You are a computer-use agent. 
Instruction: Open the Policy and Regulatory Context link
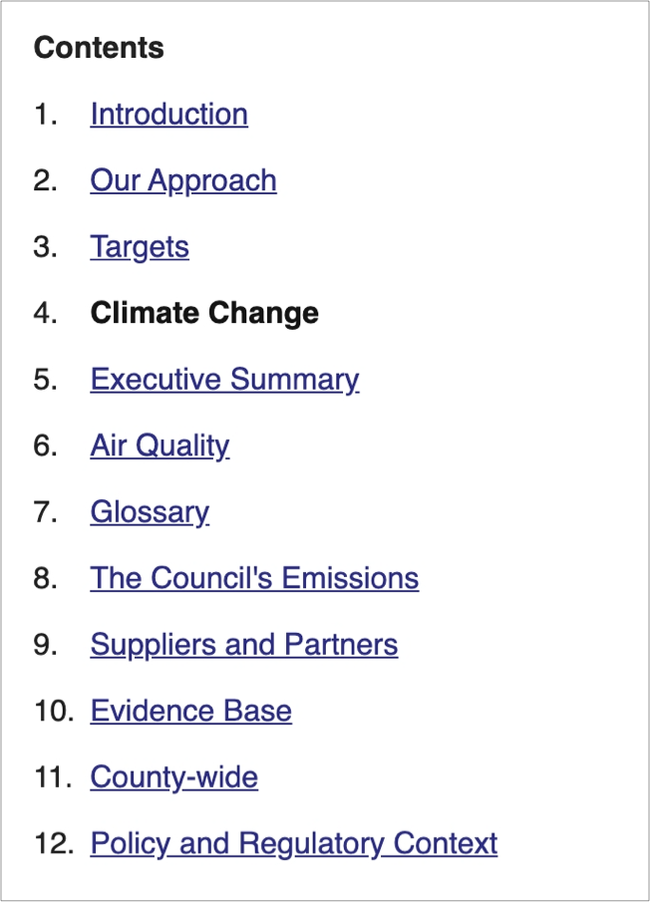294,844
